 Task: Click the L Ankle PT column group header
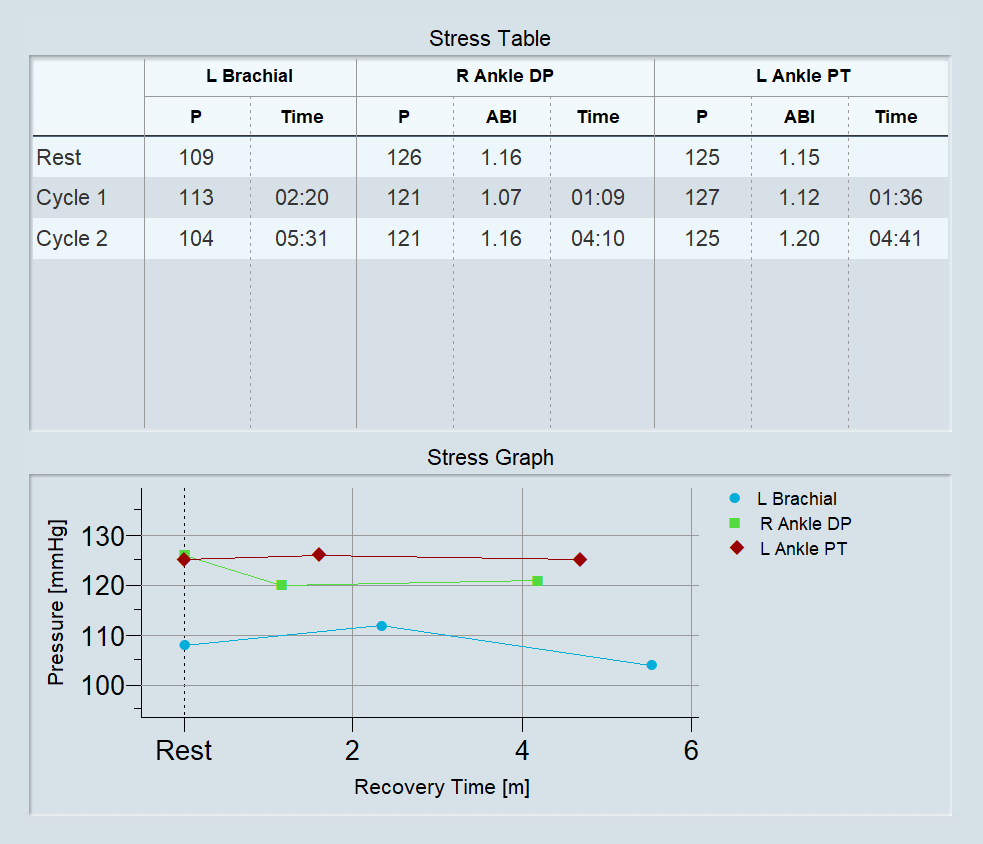click(803, 76)
